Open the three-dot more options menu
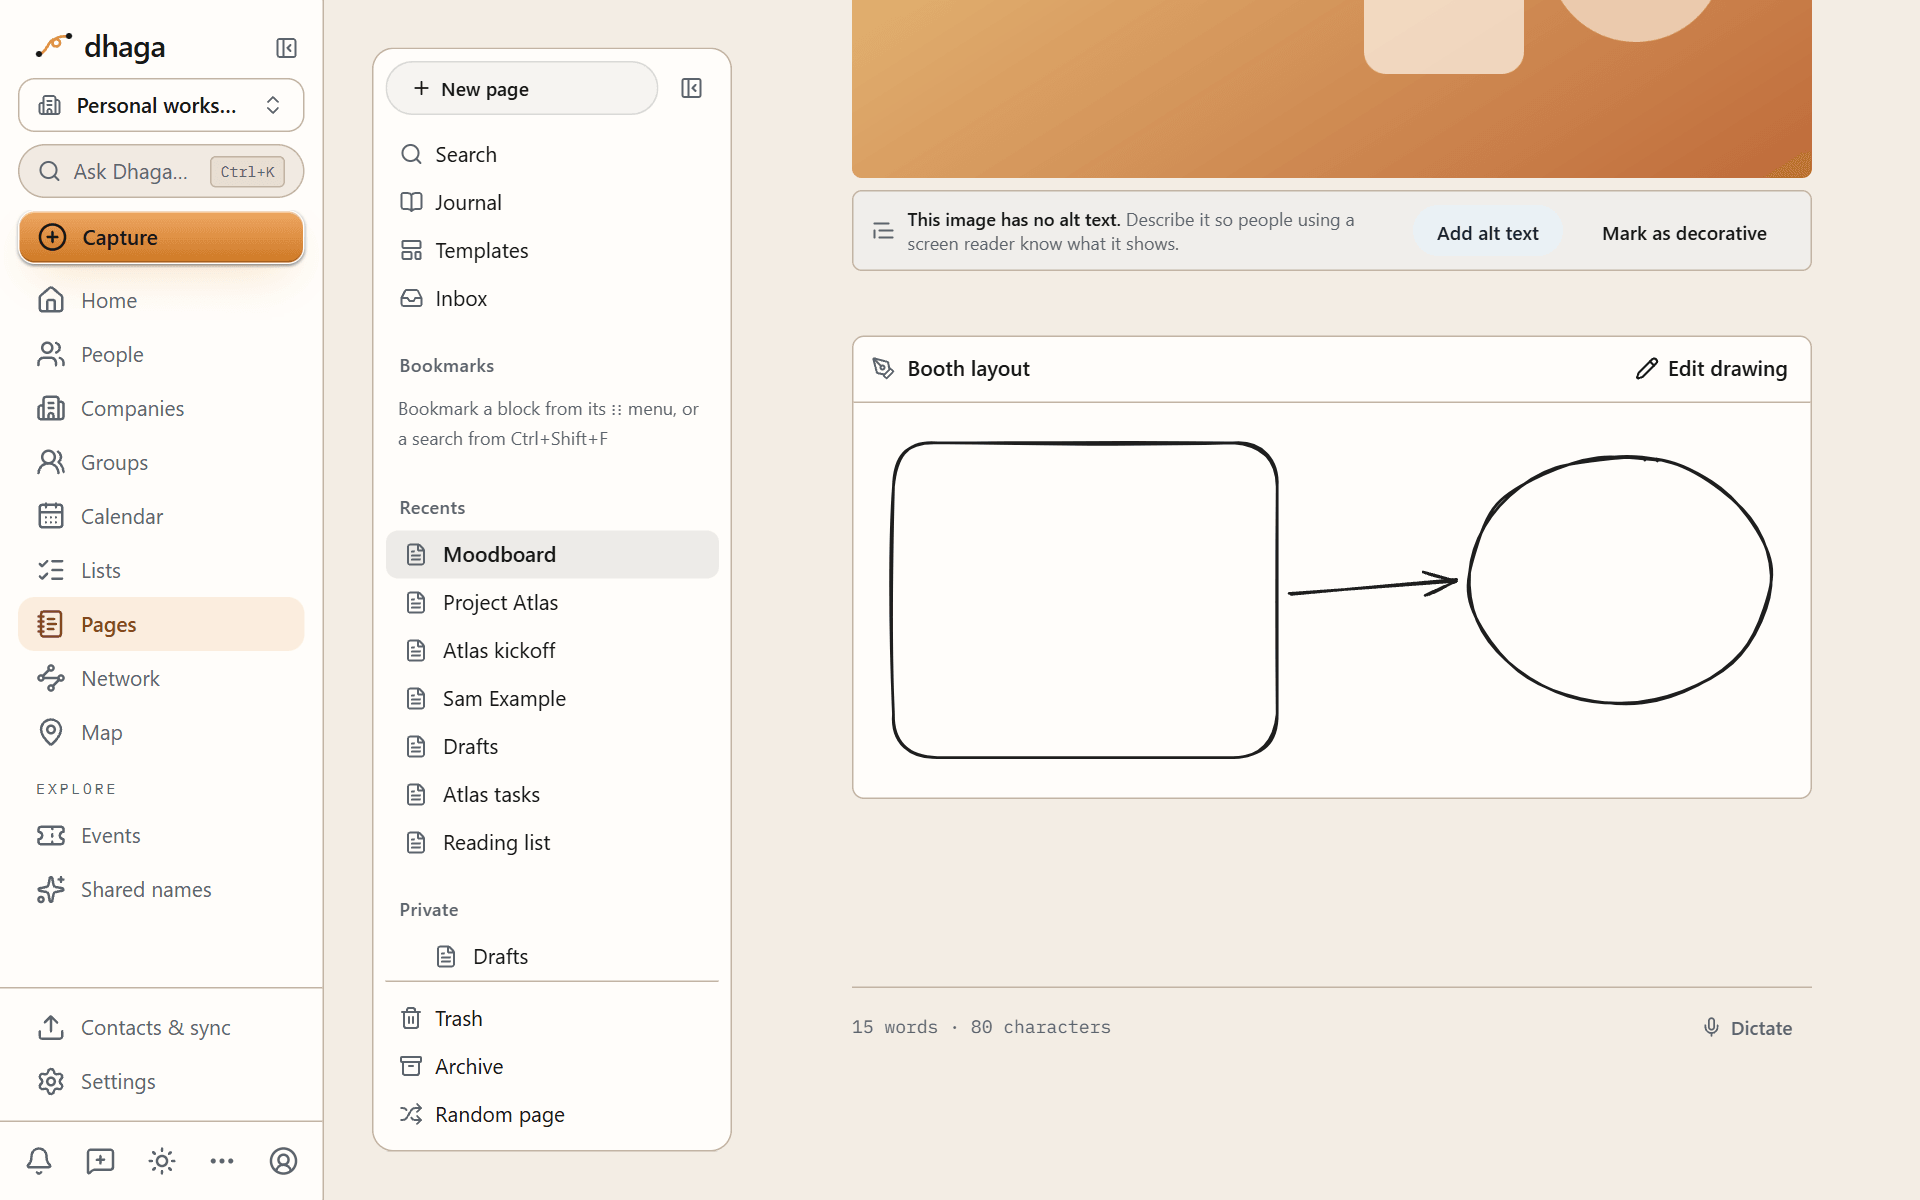 click(x=222, y=1161)
